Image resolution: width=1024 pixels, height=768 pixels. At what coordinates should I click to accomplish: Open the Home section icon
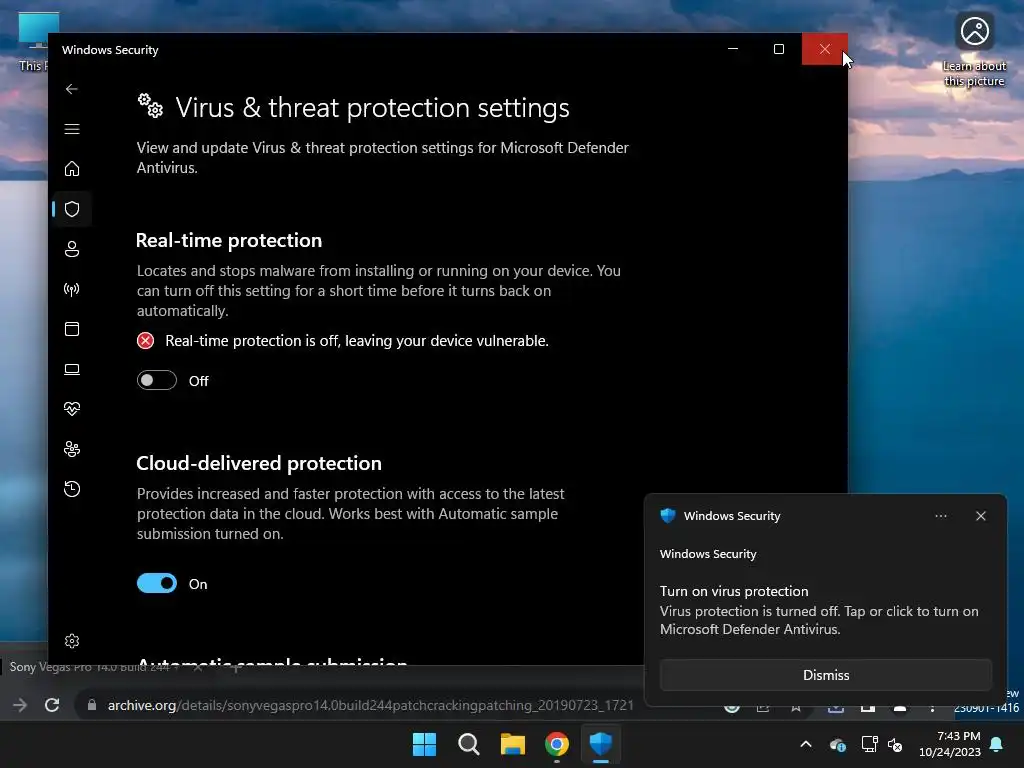click(72, 169)
